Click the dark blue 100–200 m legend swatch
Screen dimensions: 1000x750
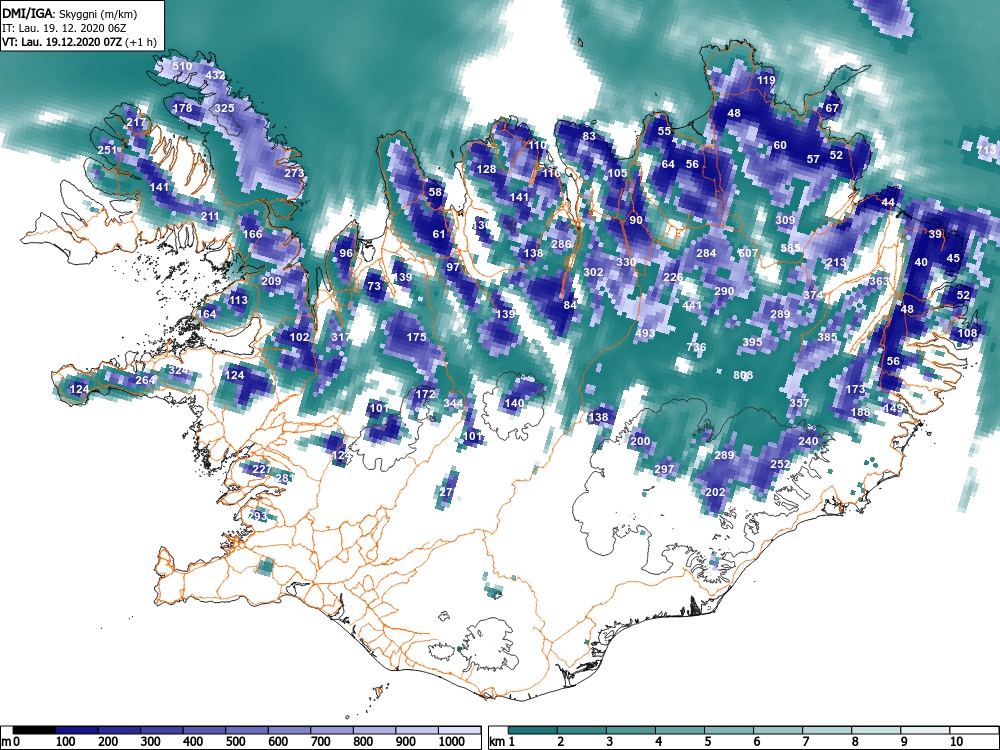tap(77, 730)
